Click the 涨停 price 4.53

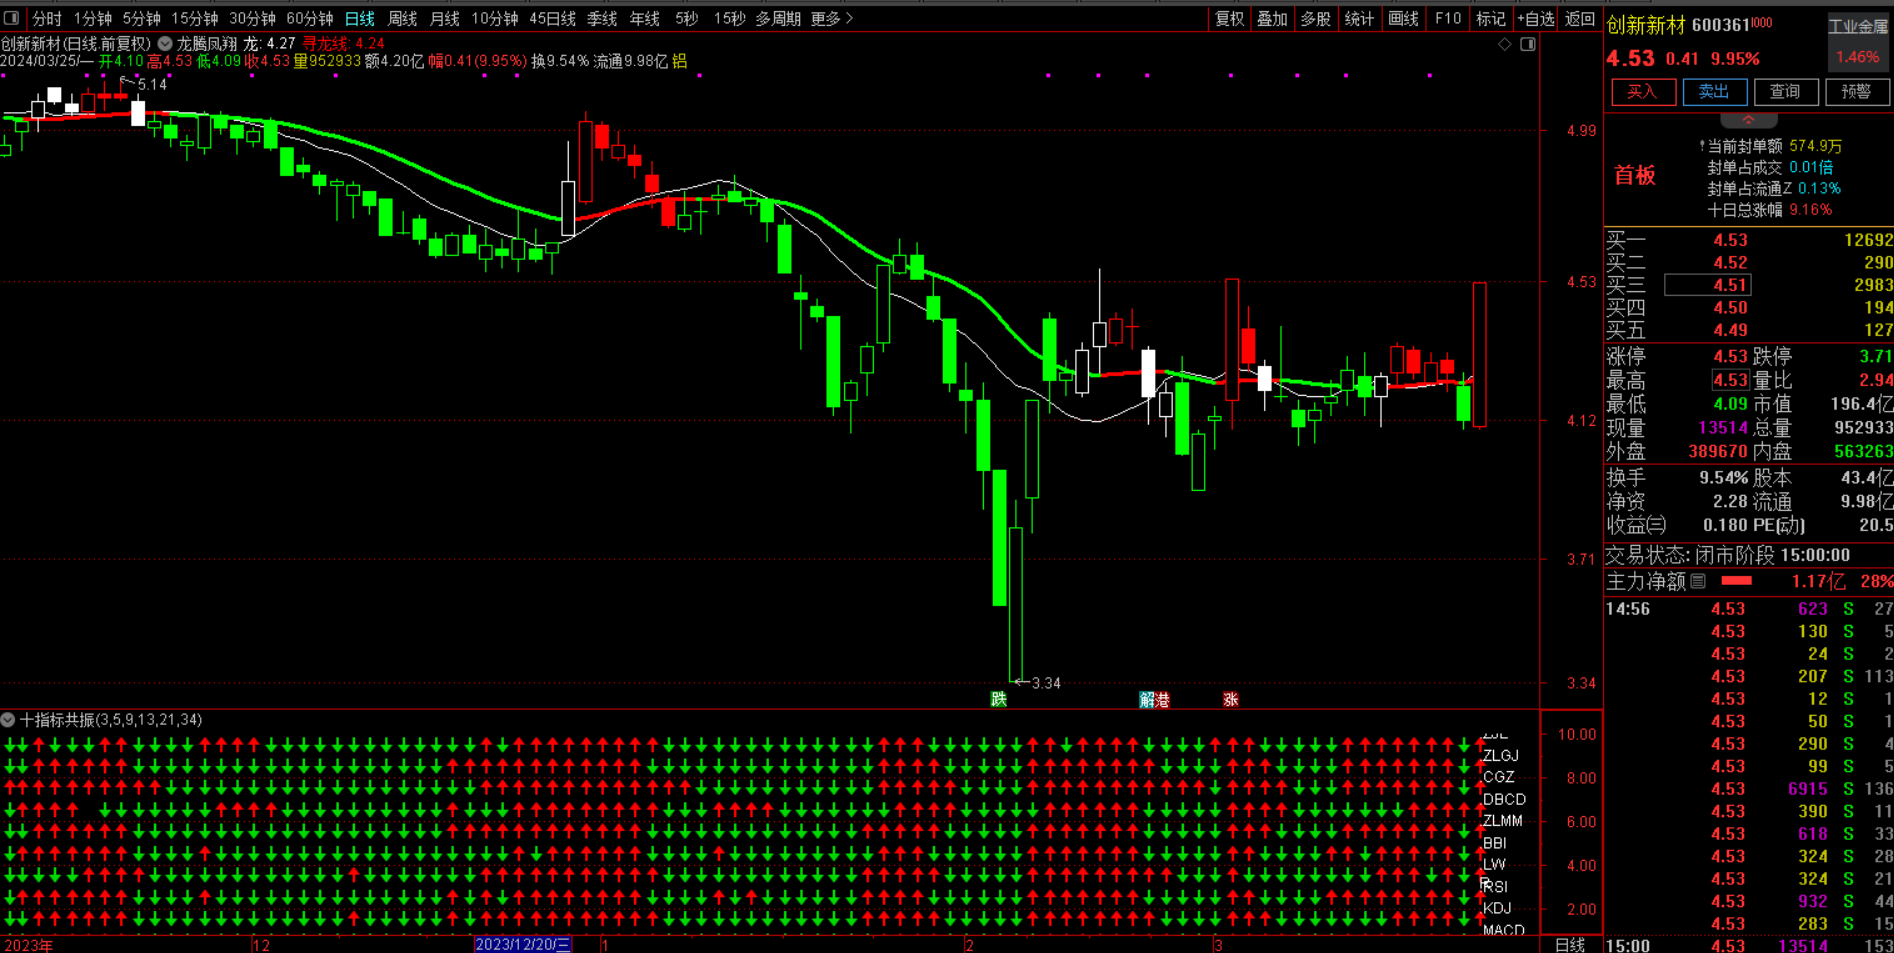1730,356
